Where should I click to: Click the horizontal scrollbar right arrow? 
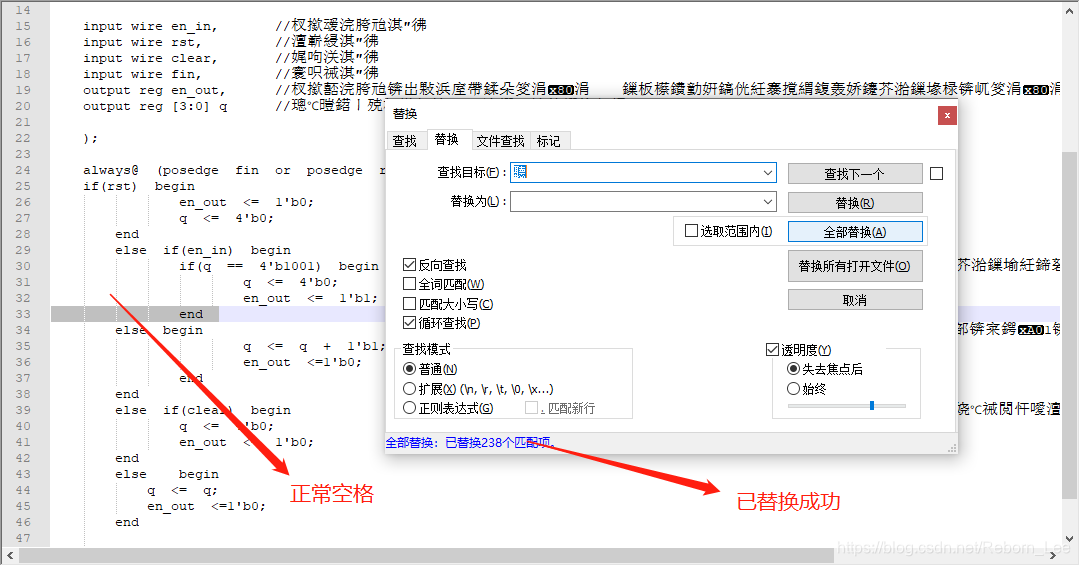1053,555
